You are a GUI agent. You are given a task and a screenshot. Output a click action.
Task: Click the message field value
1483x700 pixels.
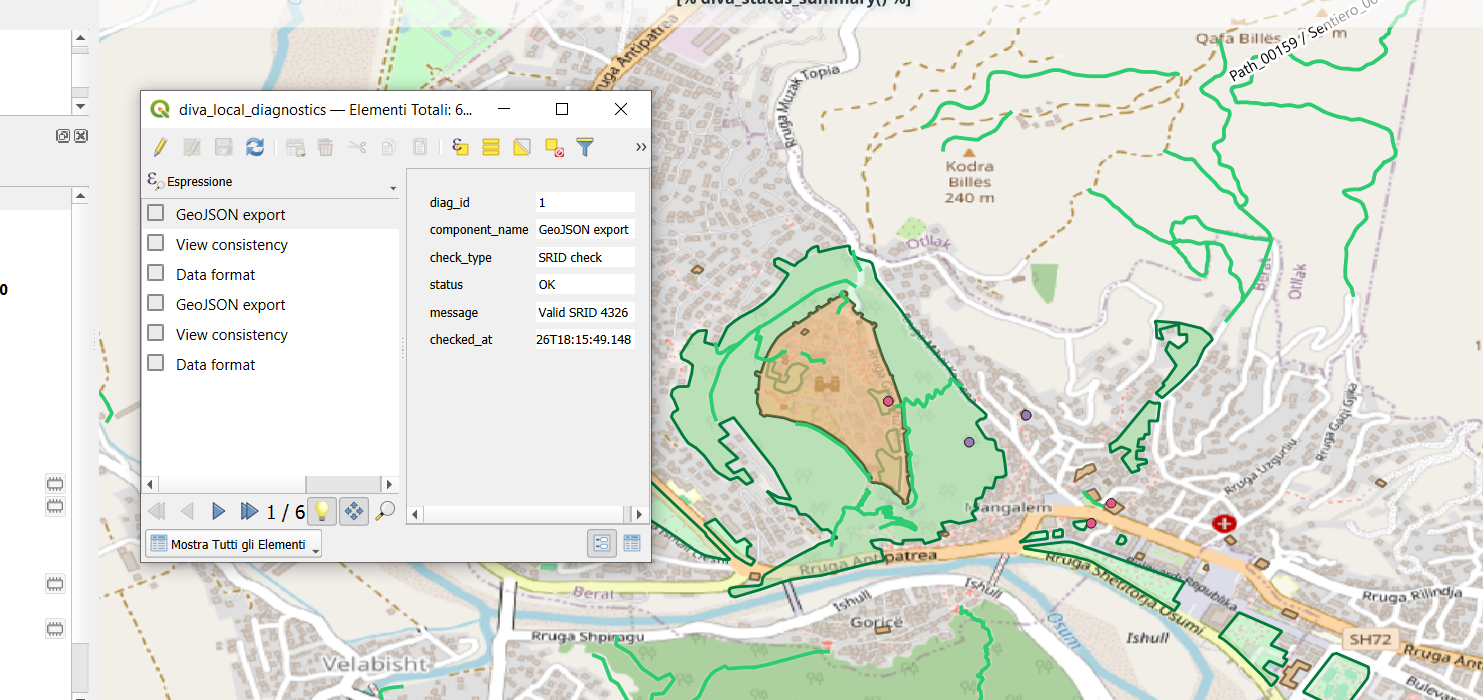(584, 312)
